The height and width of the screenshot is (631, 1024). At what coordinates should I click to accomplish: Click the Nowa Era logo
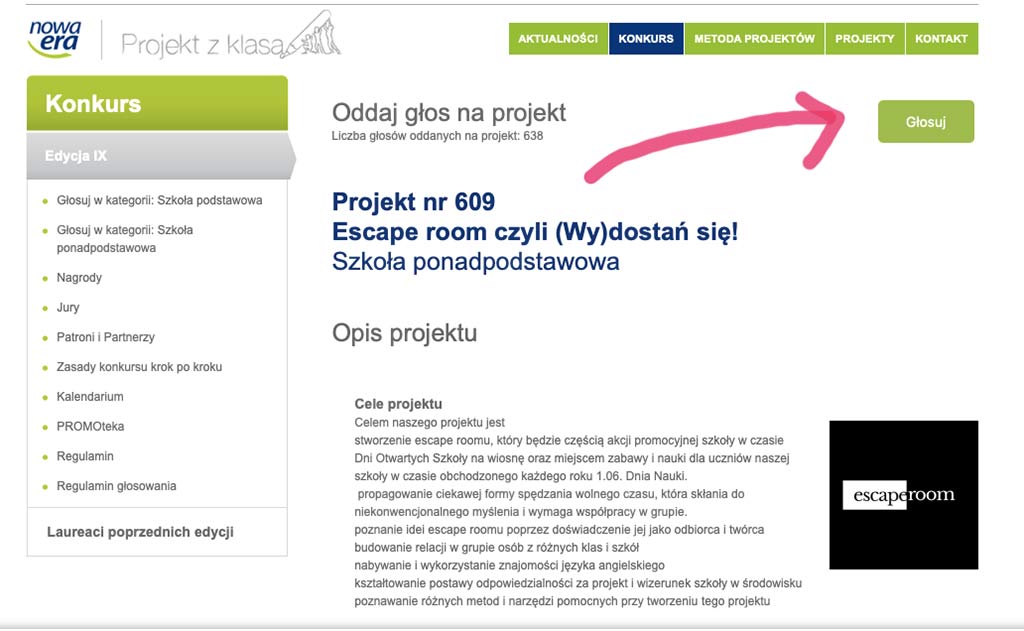pos(55,39)
